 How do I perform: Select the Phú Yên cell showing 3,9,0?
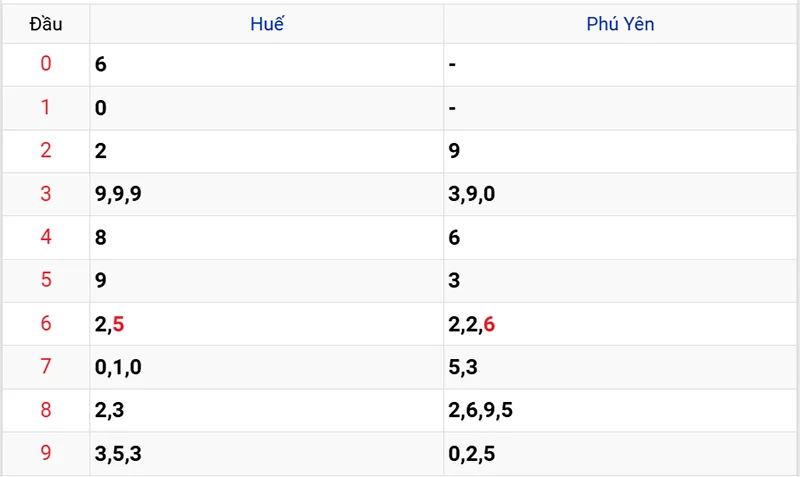pyautogui.click(x=472, y=194)
